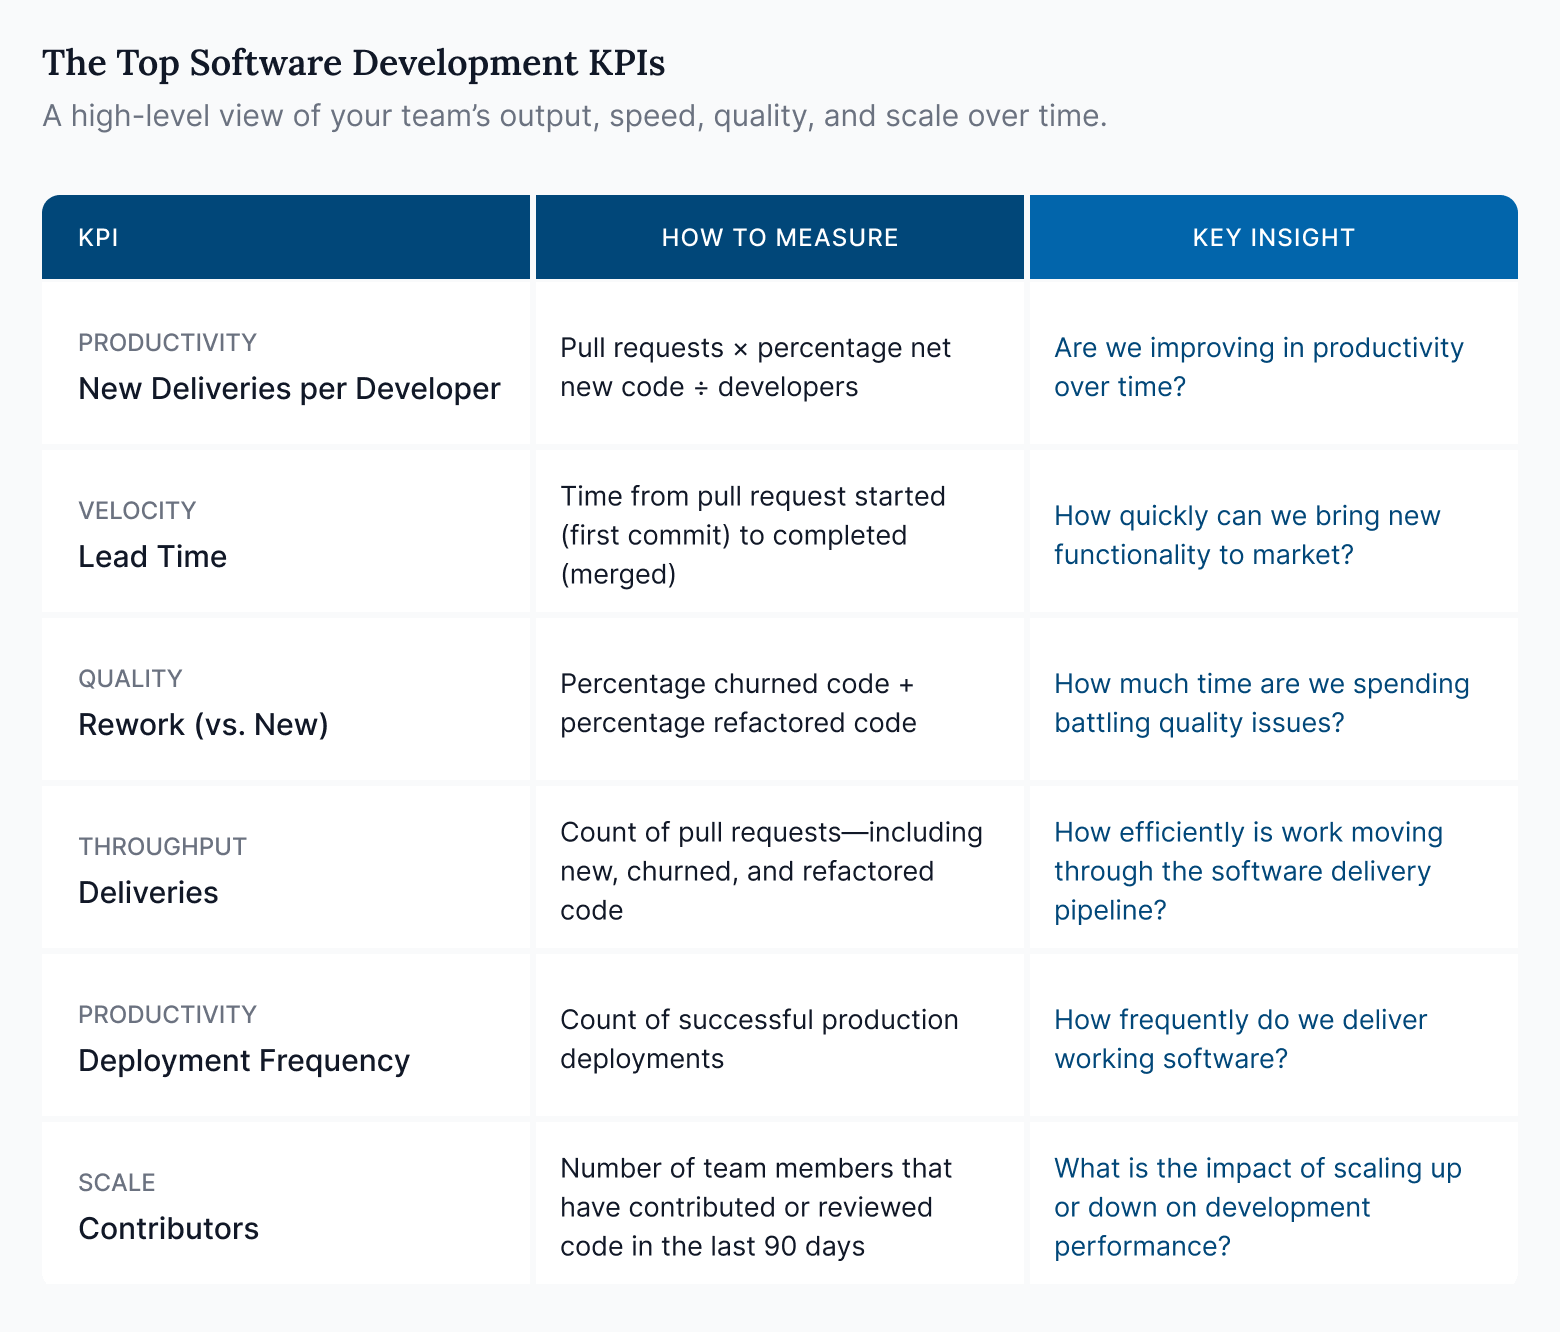Click the KEY INSIGHT column header
1560x1332 pixels.
pos(1273,237)
